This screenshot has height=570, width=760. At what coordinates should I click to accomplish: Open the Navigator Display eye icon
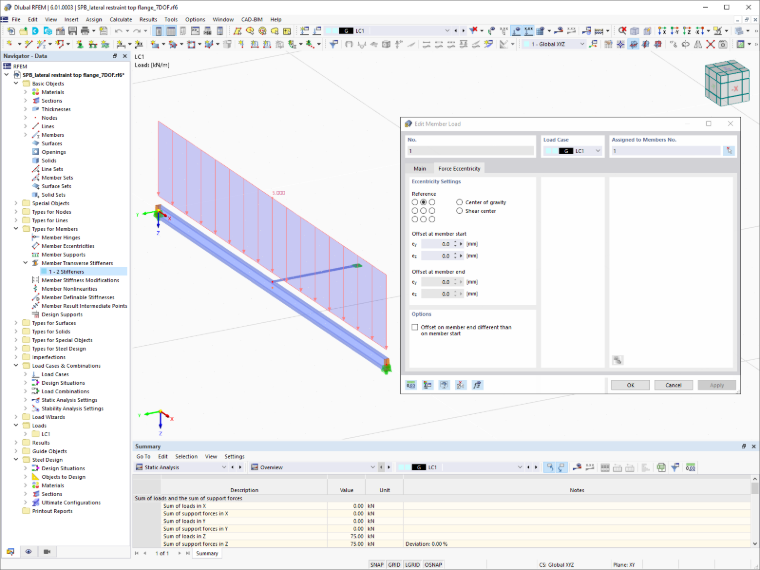29,552
